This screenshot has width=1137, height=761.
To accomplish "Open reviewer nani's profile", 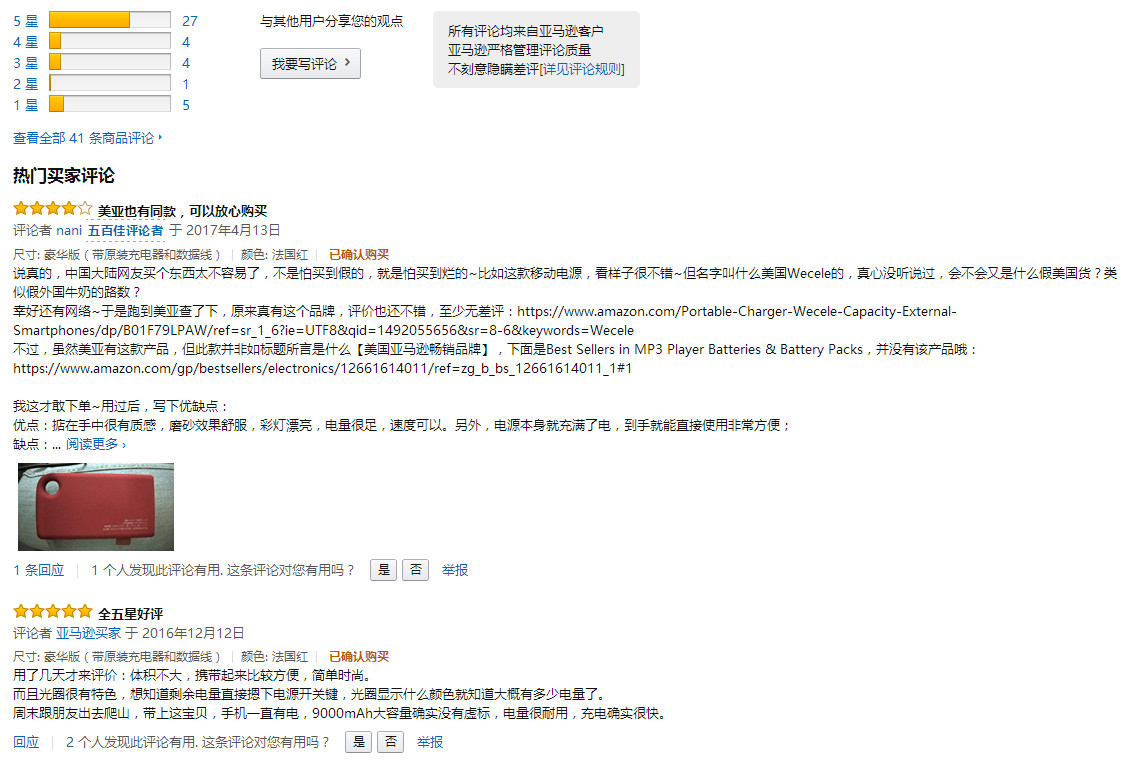I will click(69, 231).
